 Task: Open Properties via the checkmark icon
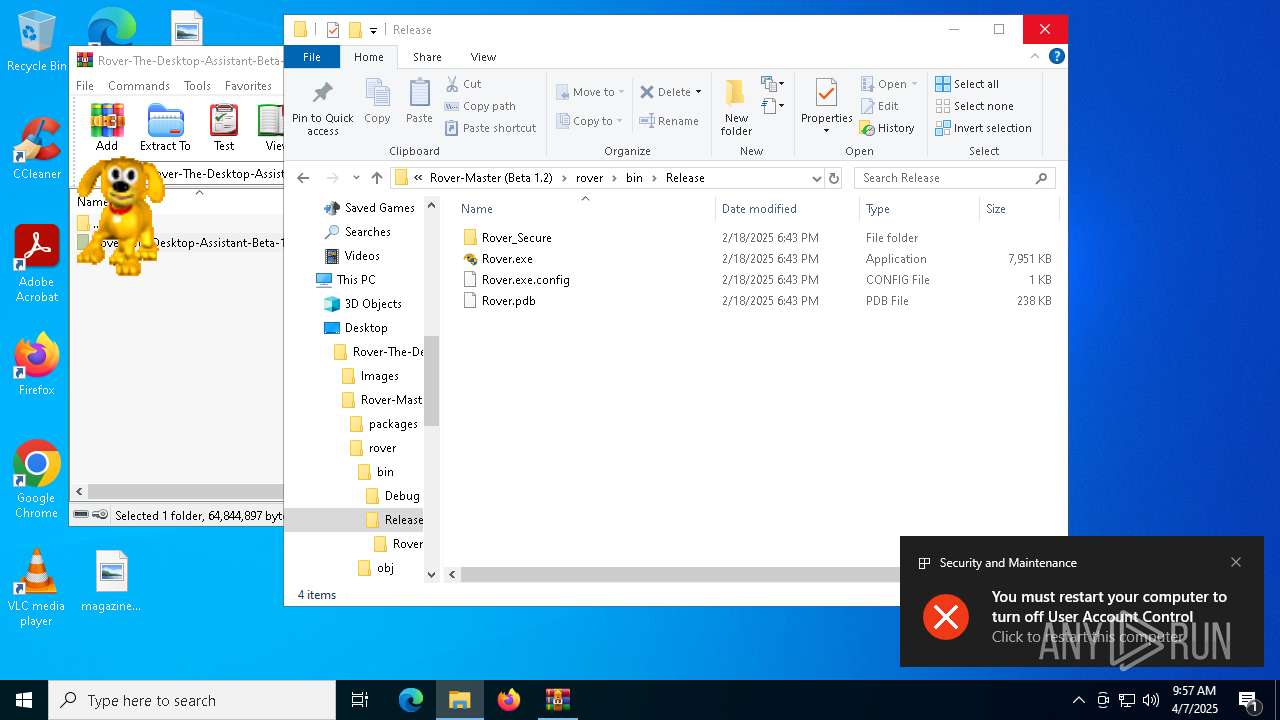pyautogui.click(x=826, y=93)
